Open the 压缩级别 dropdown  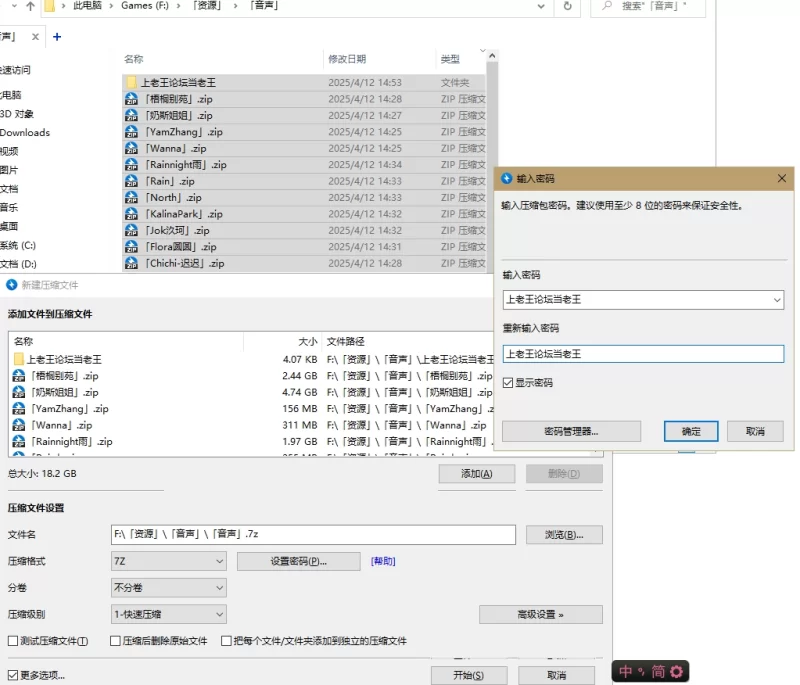coord(169,614)
